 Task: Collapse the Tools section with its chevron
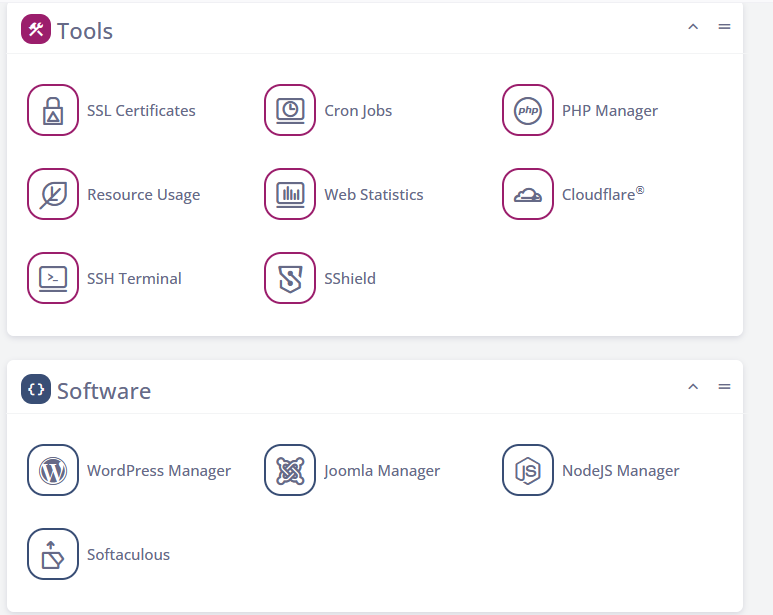(x=693, y=27)
